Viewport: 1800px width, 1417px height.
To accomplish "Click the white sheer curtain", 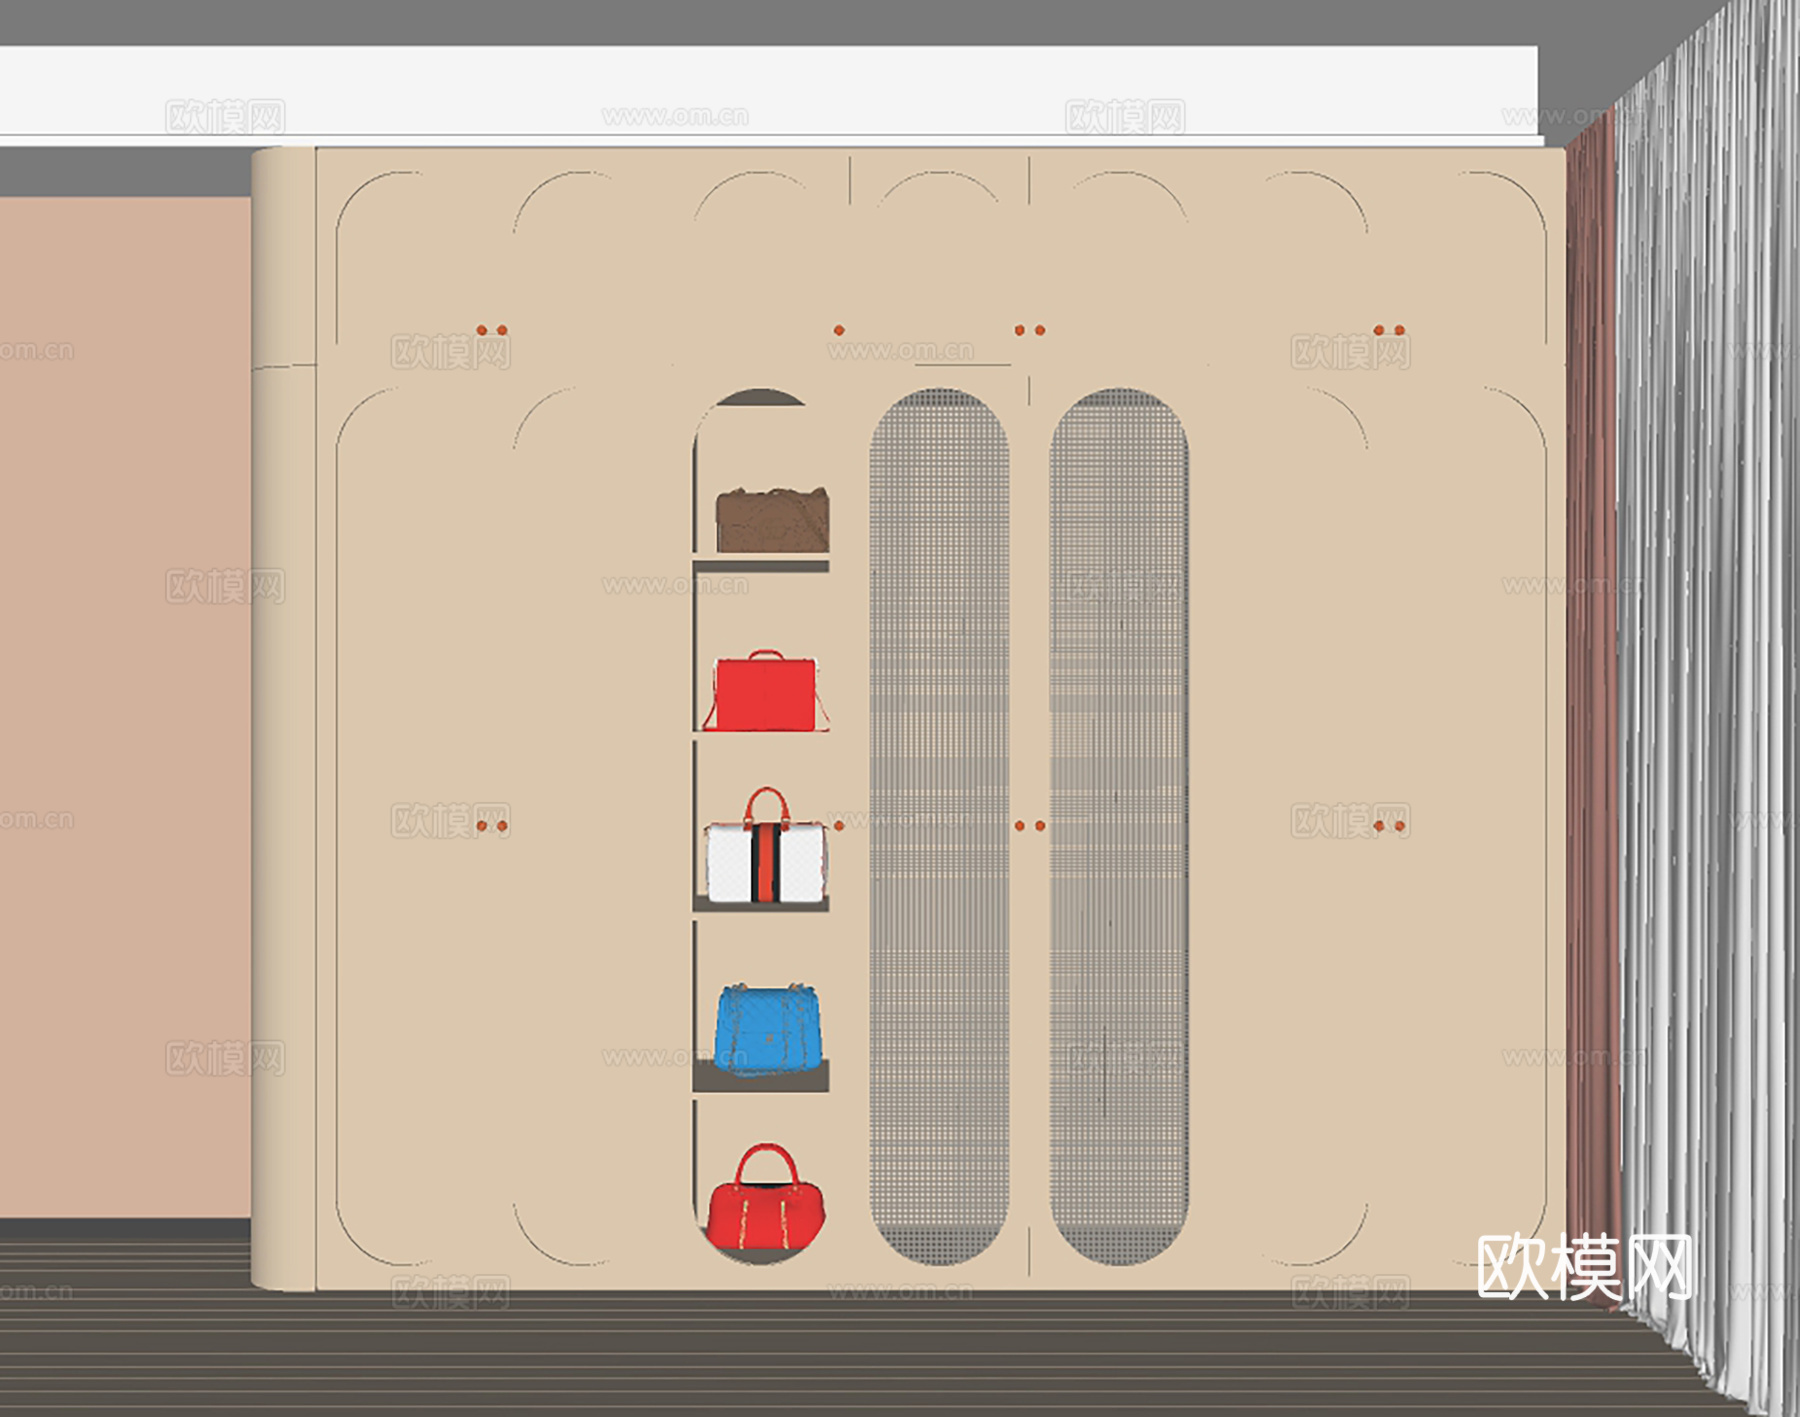I will click(1710, 700).
